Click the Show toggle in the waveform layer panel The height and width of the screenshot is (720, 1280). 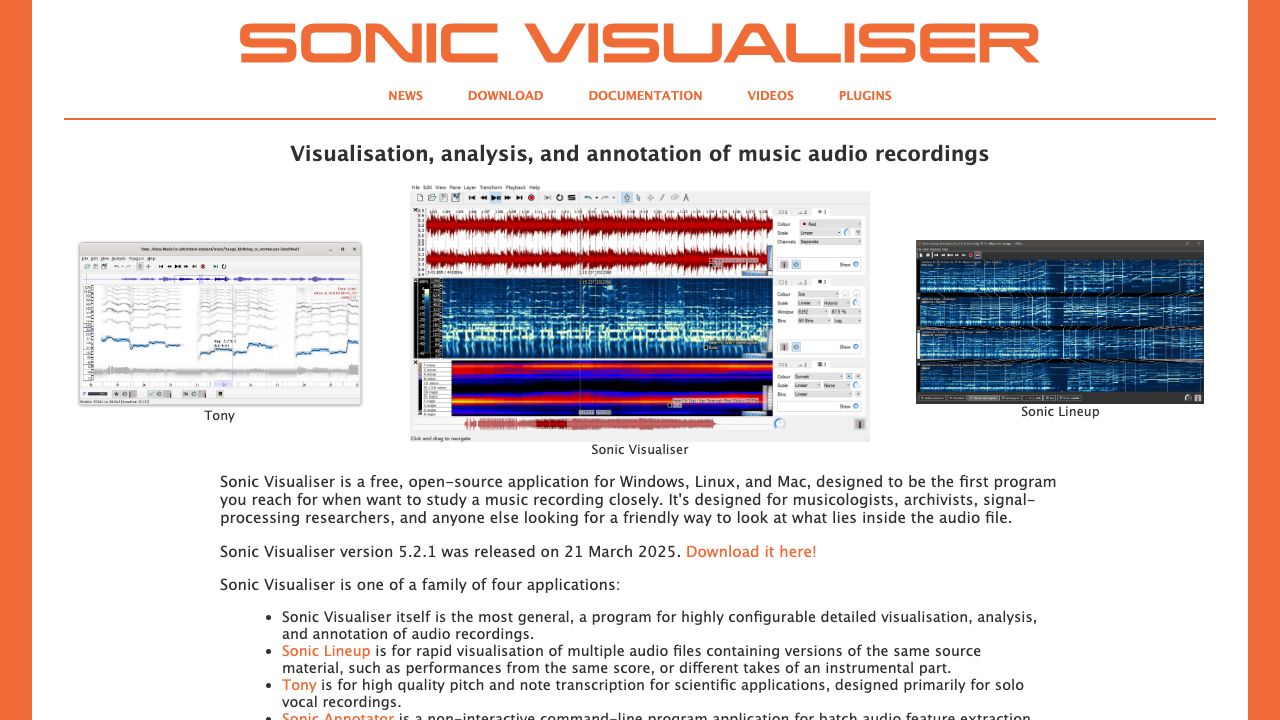pyautogui.click(x=856, y=264)
